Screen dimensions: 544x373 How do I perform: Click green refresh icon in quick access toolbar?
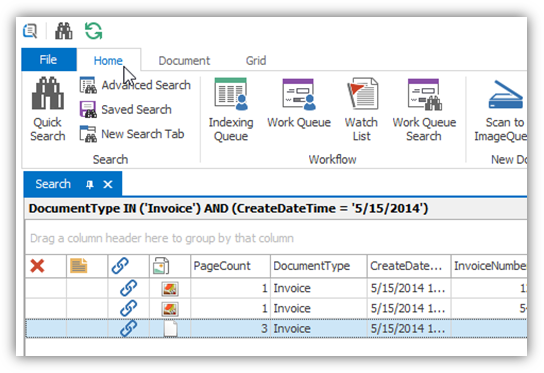[94, 31]
